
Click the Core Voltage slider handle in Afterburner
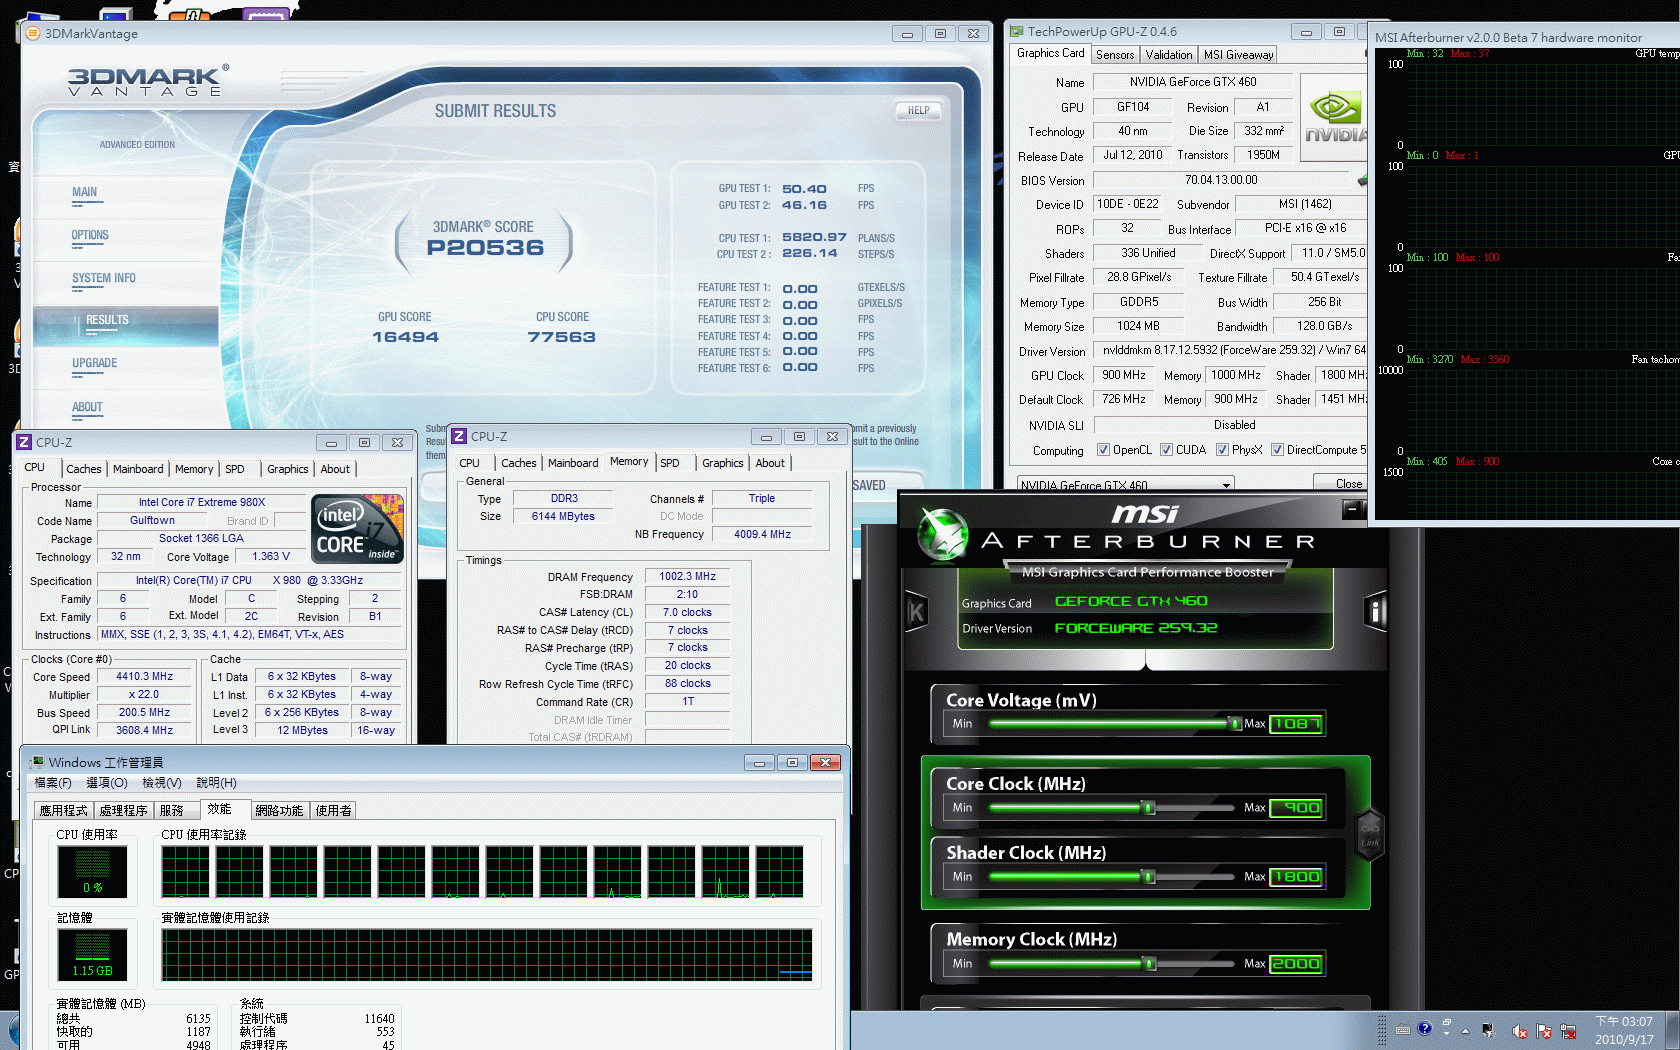(x=1235, y=723)
